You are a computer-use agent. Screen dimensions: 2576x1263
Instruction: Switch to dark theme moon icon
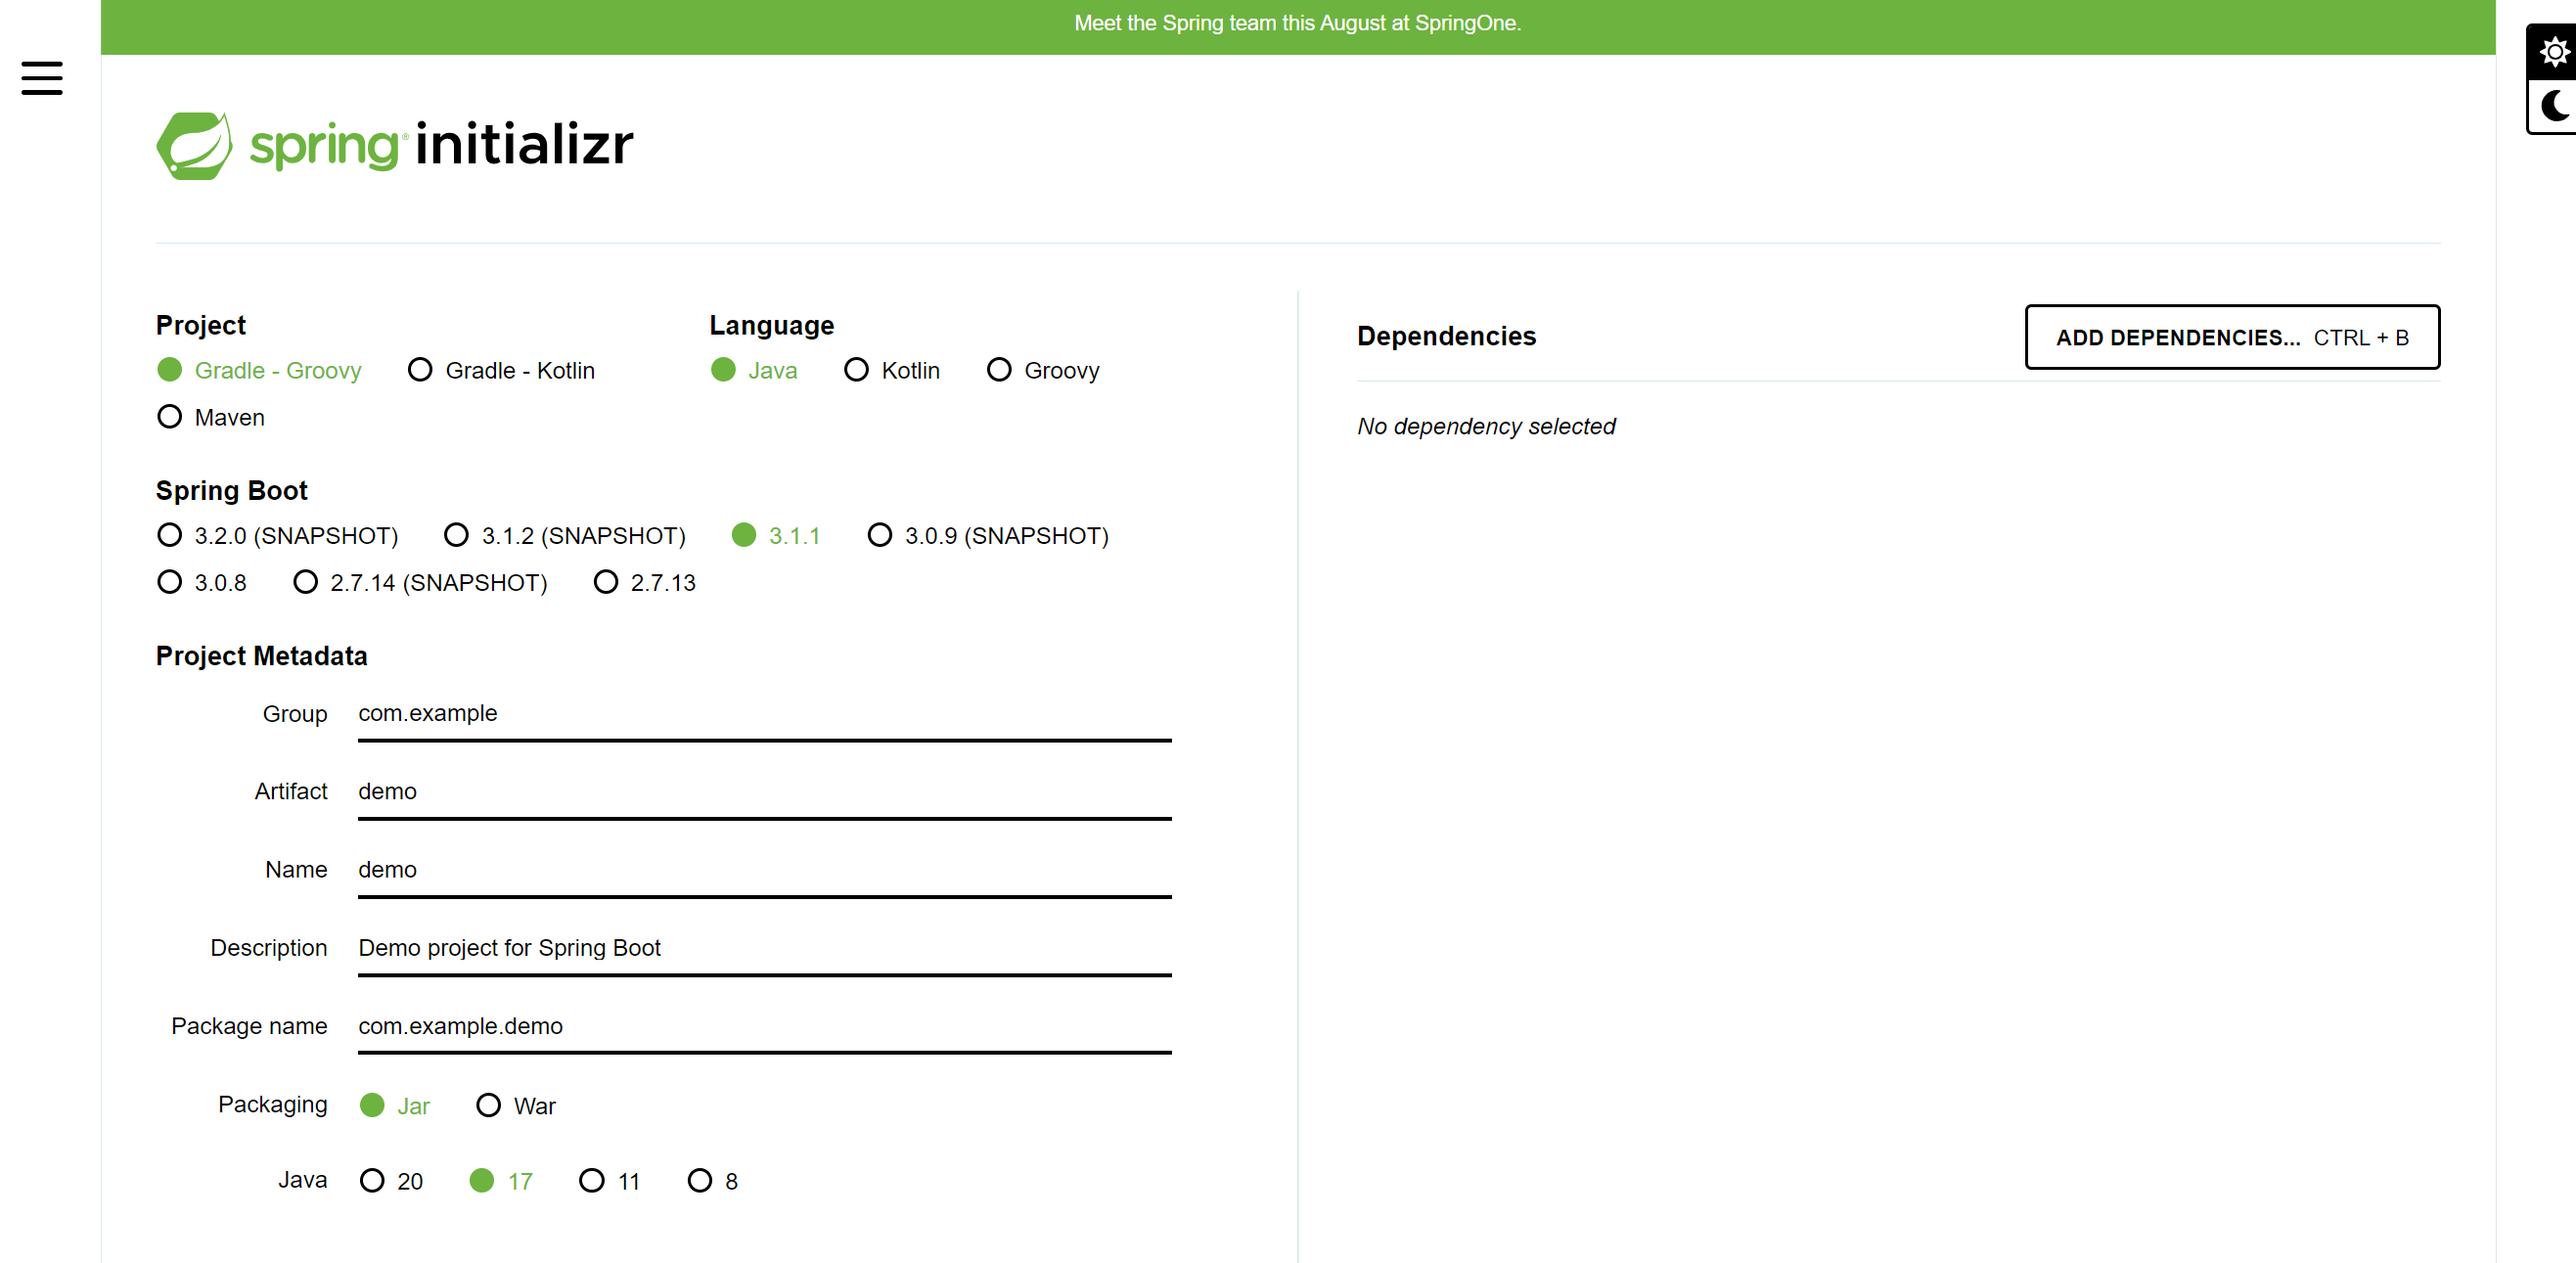pyautogui.click(x=2554, y=105)
